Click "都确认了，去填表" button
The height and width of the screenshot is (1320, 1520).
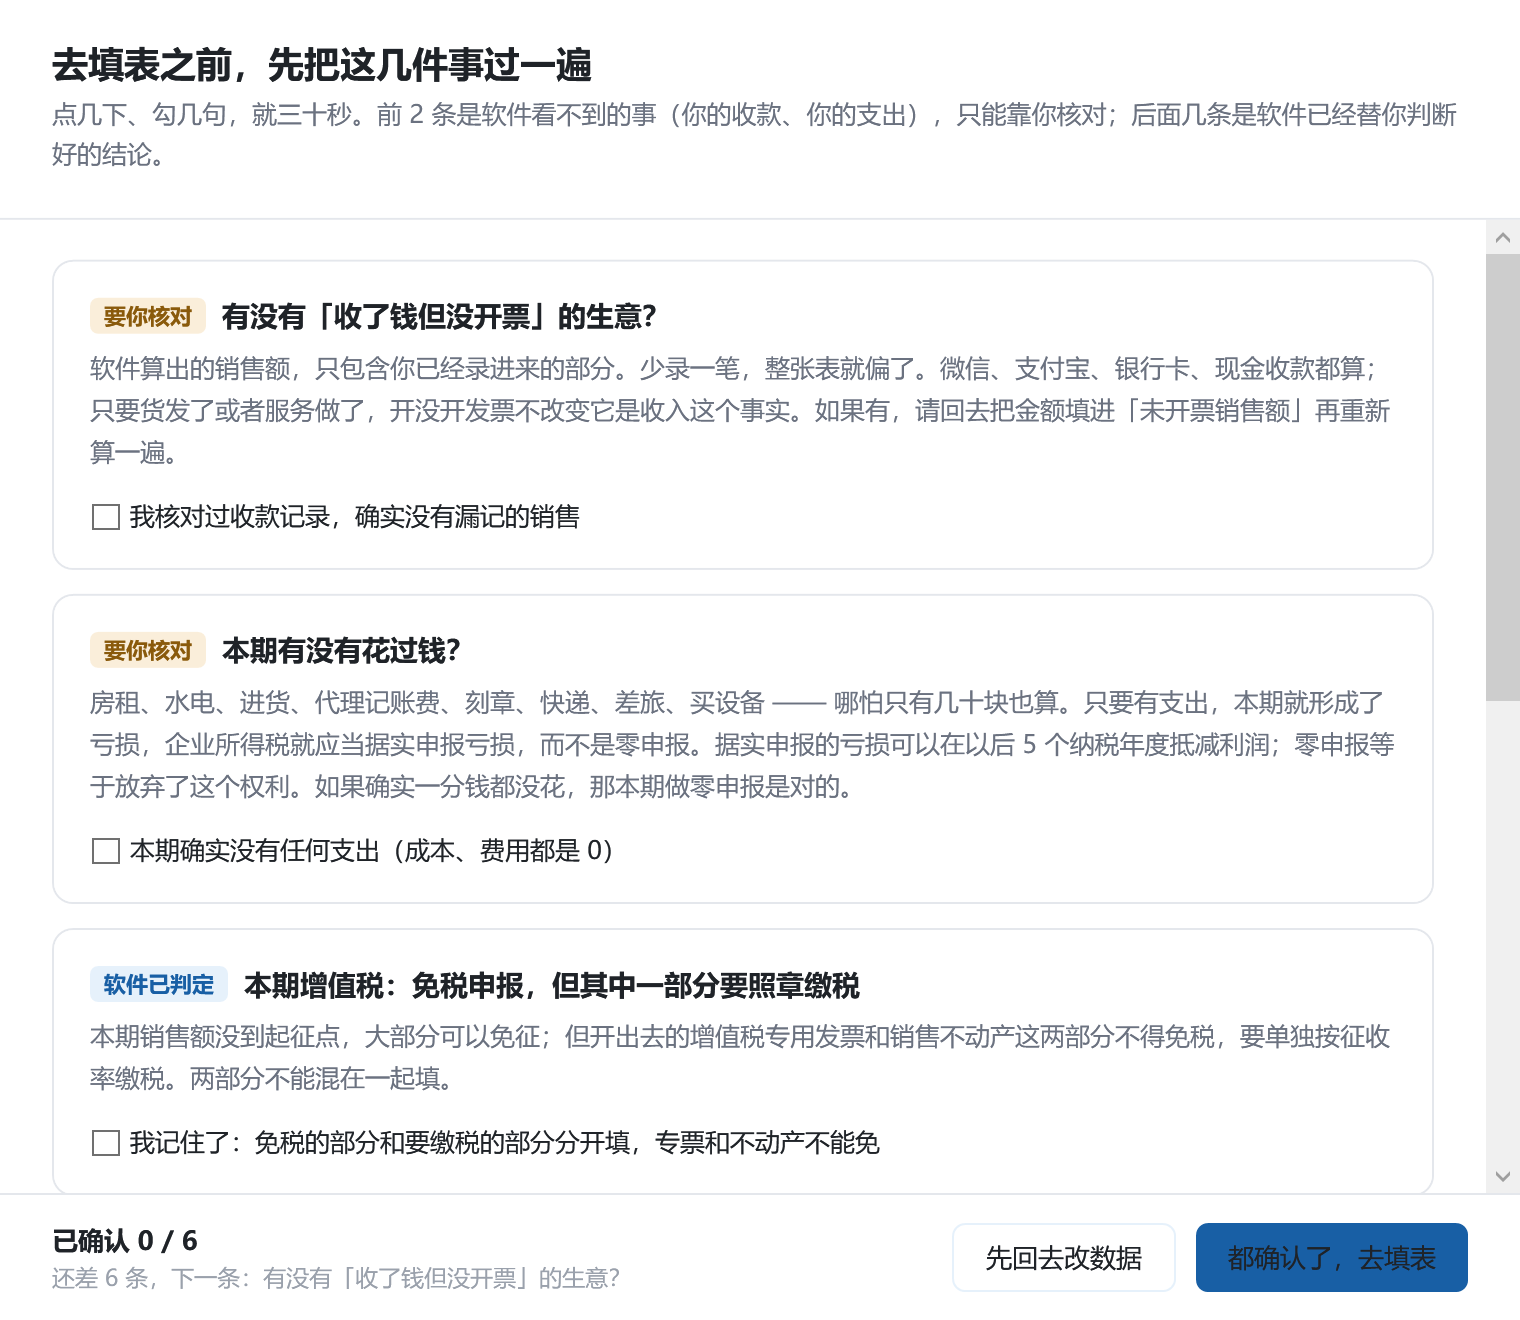(x=1331, y=1258)
